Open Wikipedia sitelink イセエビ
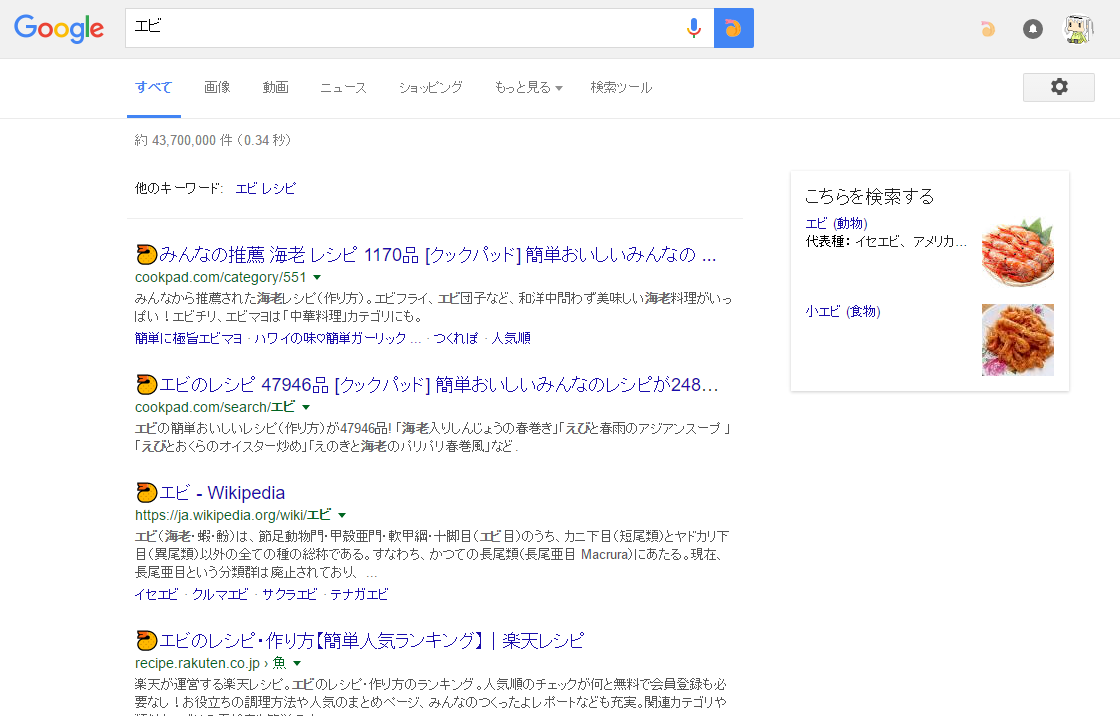Viewport: 1120px width, 716px height. [156, 594]
